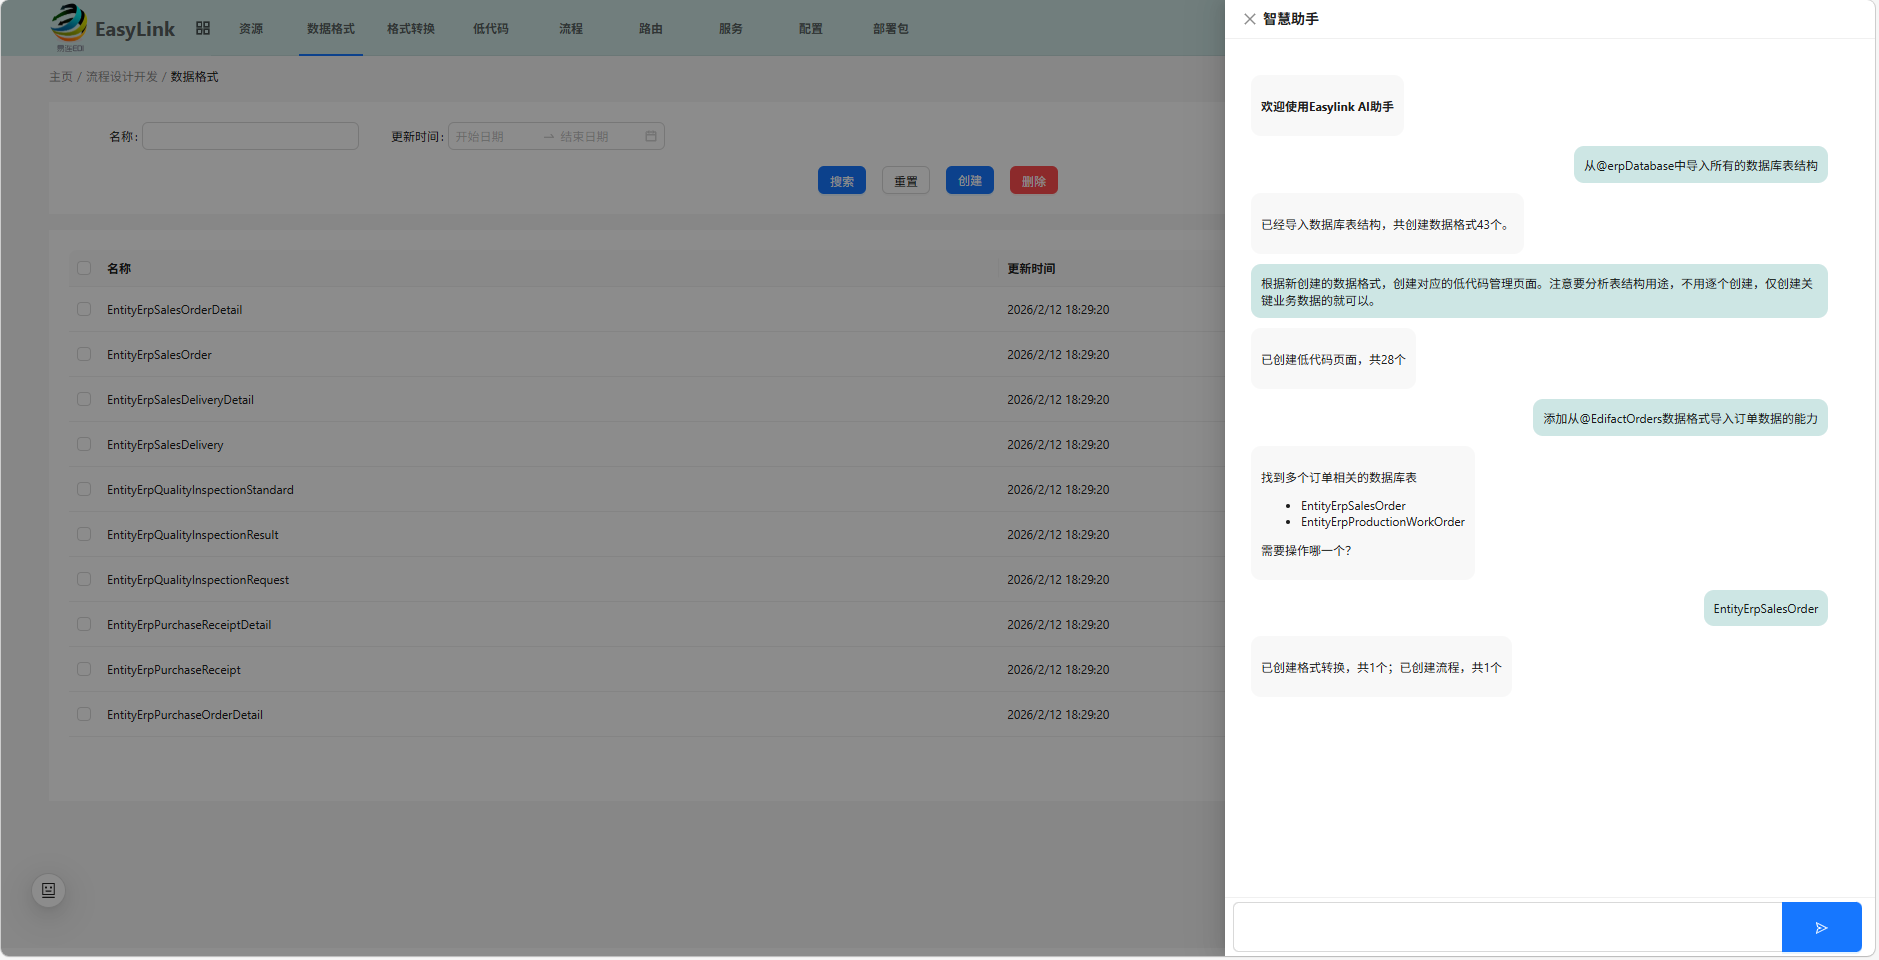Check the EntityErpPurchaseOrderDetail row checkbox
Image resolution: width=1879 pixels, height=960 pixels.
click(84, 715)
